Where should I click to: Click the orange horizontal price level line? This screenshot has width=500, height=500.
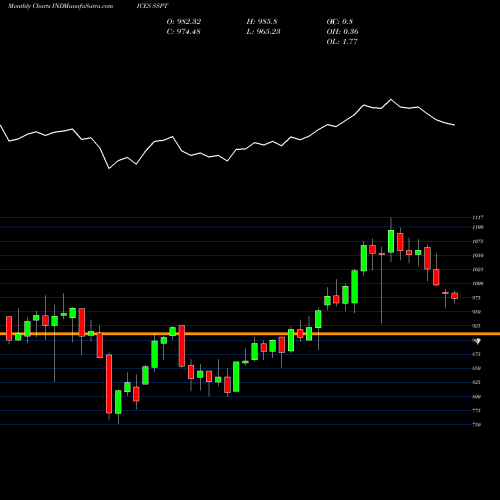click(x=250, y=334)
